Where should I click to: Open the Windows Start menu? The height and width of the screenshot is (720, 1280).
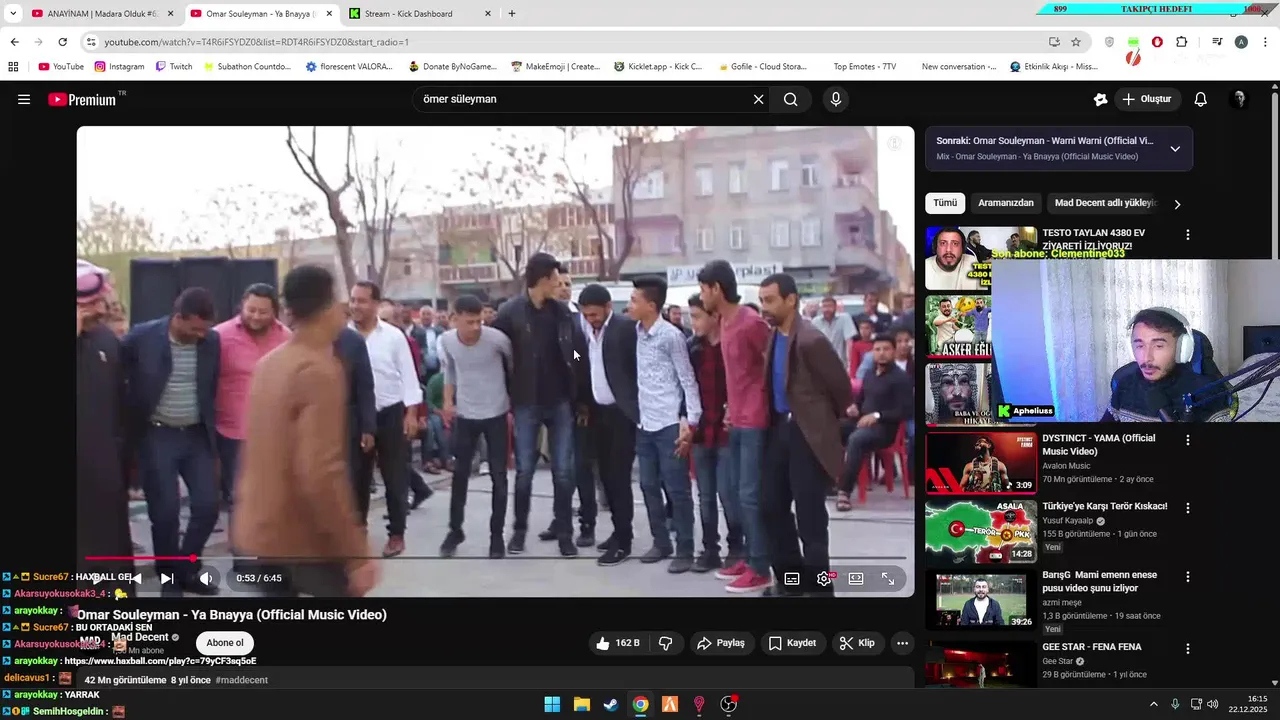552,704
